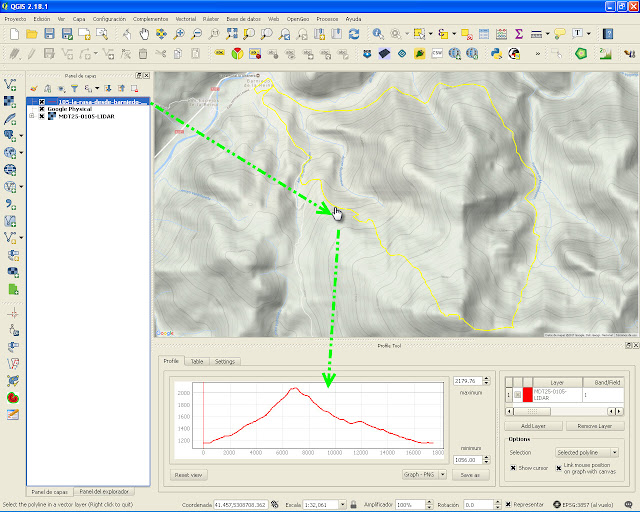Click the Reset view button
This screenshot has height=512, width=640.
coord(189,475)
